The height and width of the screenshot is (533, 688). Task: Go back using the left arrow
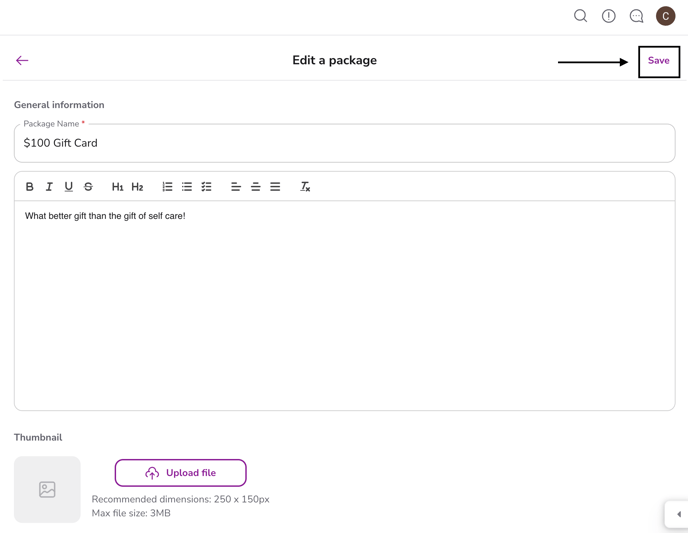(x=22, y=61)
